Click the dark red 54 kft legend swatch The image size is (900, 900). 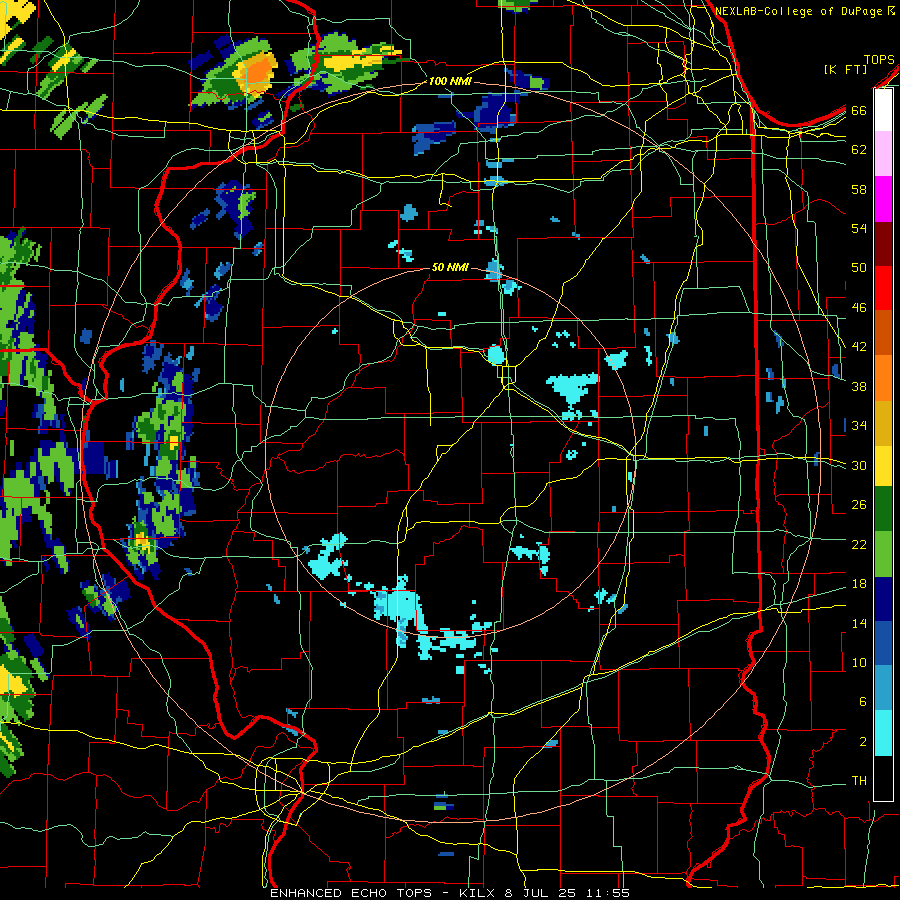pos(883,244)
